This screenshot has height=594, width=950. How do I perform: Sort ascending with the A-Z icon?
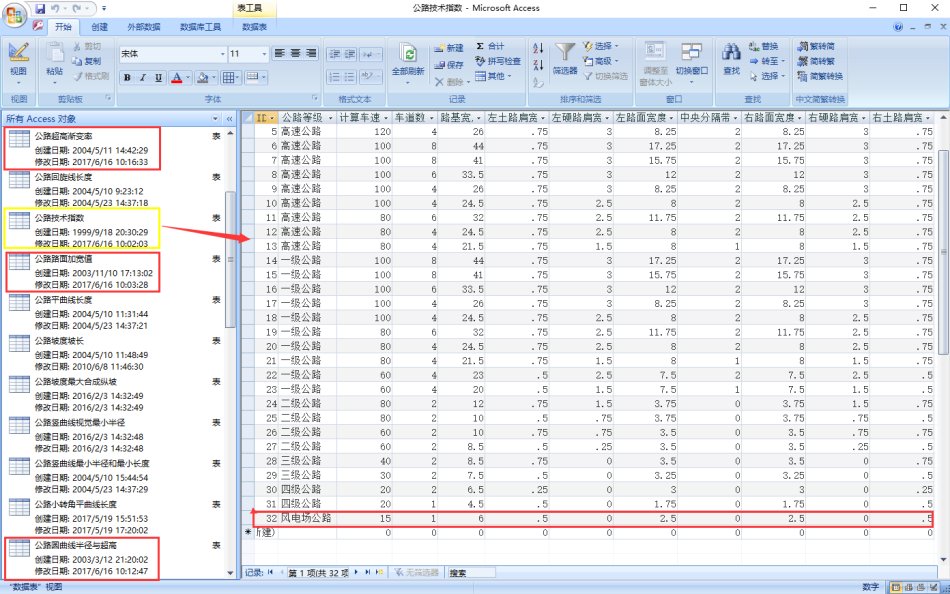point(538,47)
